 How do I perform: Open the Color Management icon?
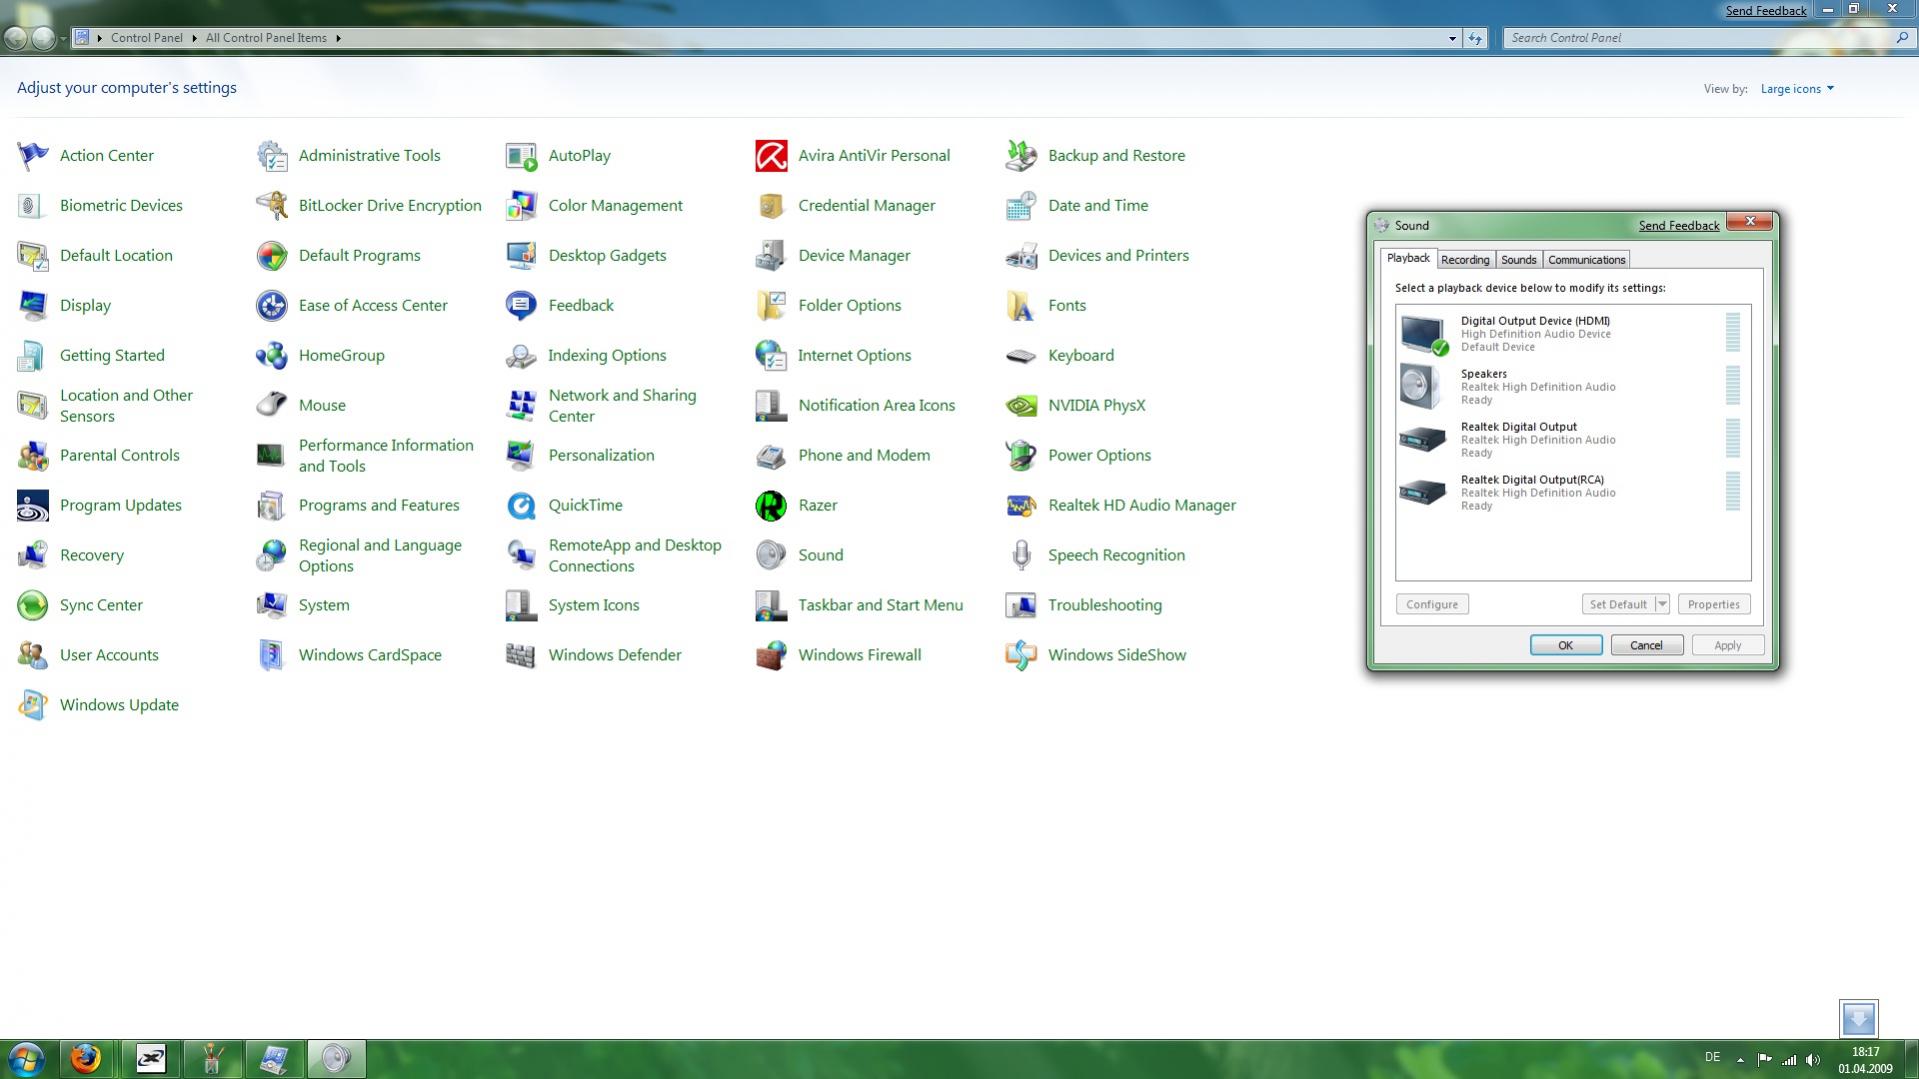click(x=521, y=205)
